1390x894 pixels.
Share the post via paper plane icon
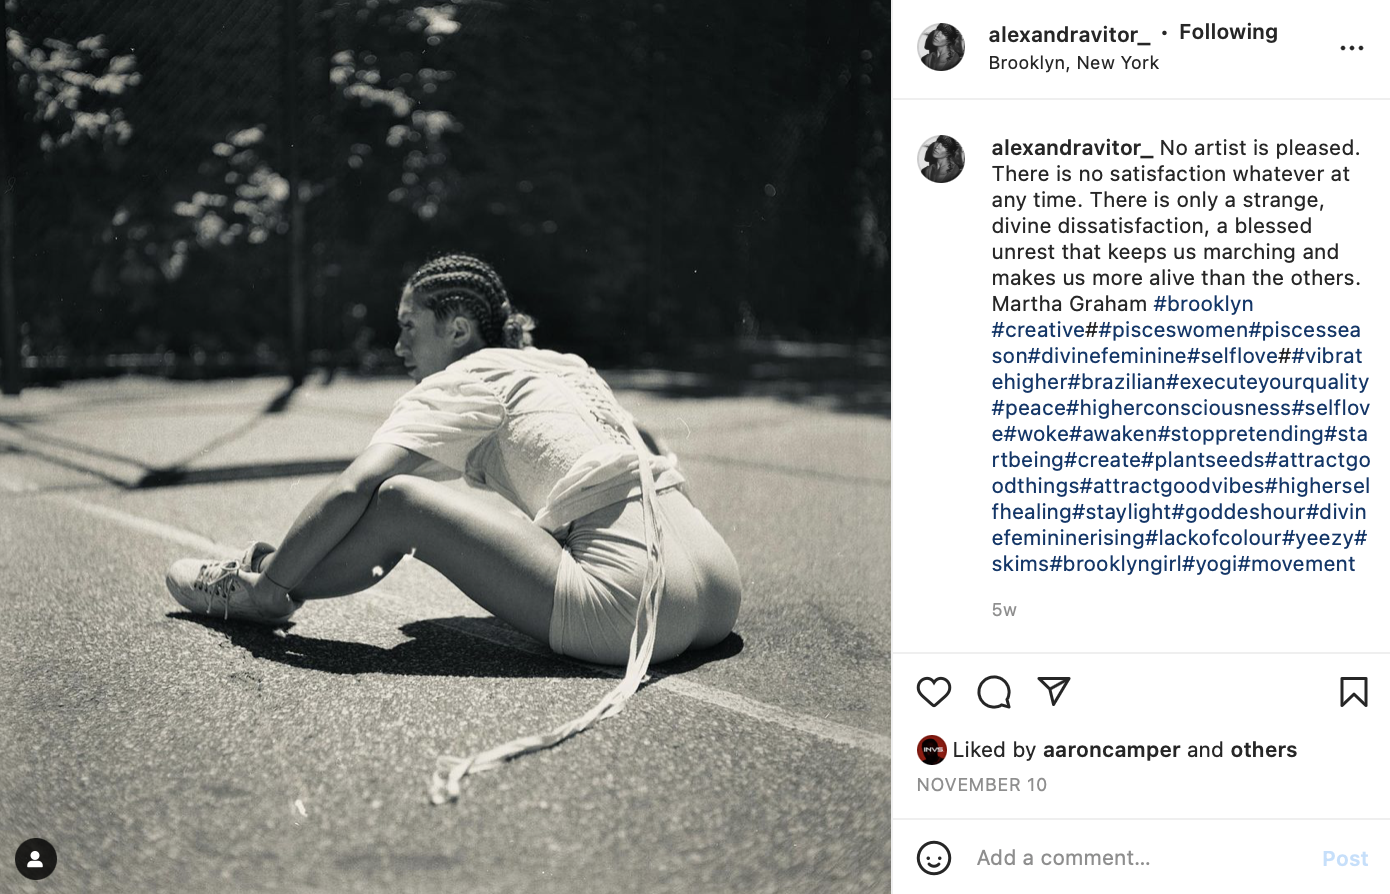pyautogui.click(x=1054, y=691)
